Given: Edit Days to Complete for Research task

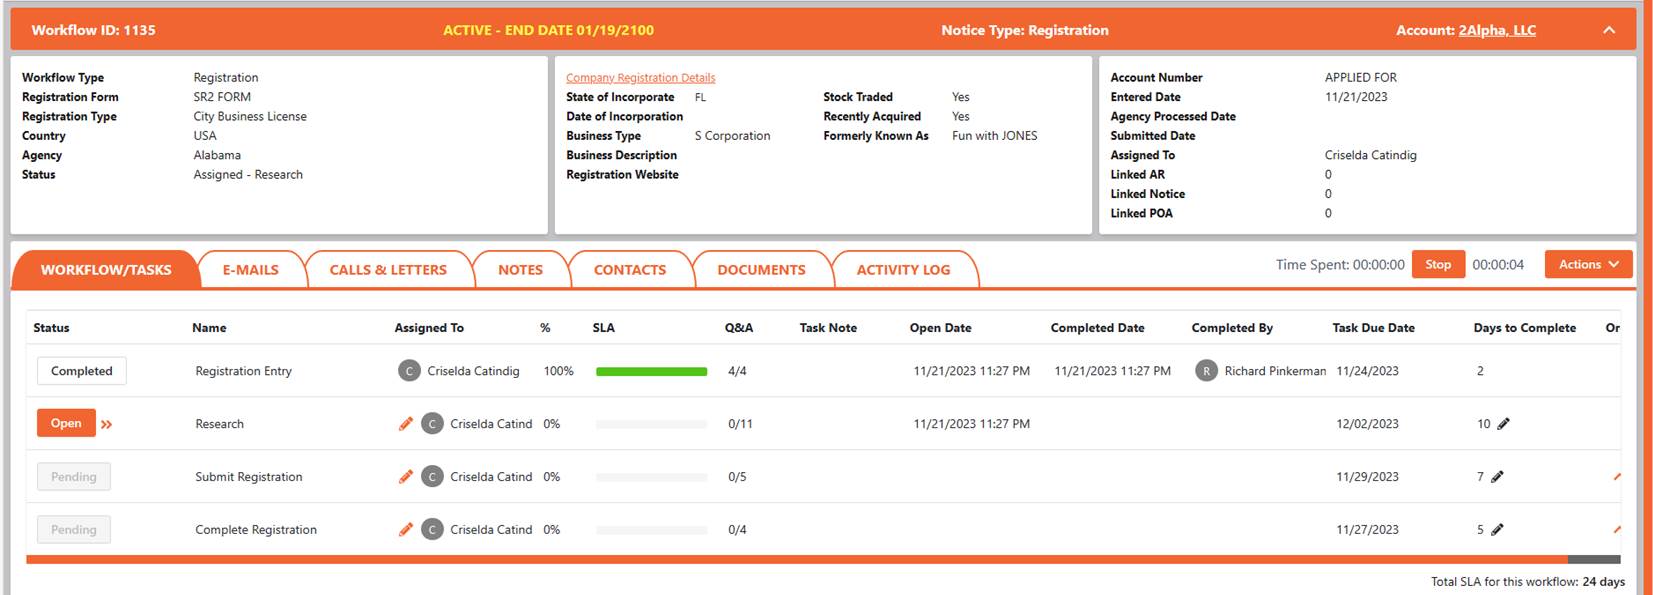Looking at the screenshot, I should tap(1503, 424).
